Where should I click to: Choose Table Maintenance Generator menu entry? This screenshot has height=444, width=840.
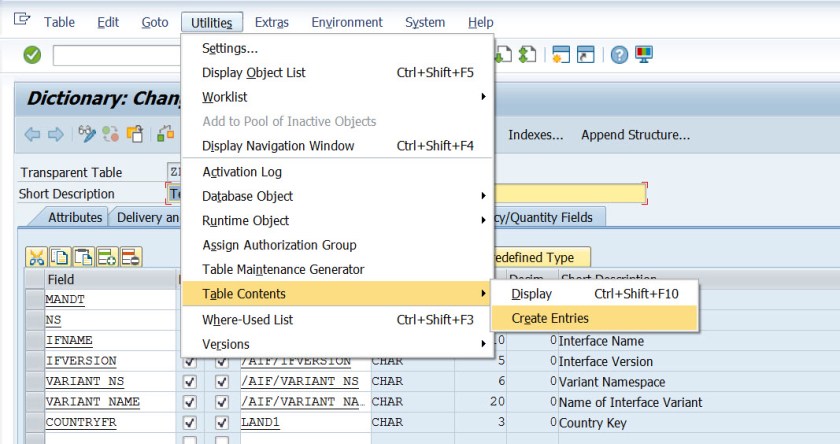point(283,269)
